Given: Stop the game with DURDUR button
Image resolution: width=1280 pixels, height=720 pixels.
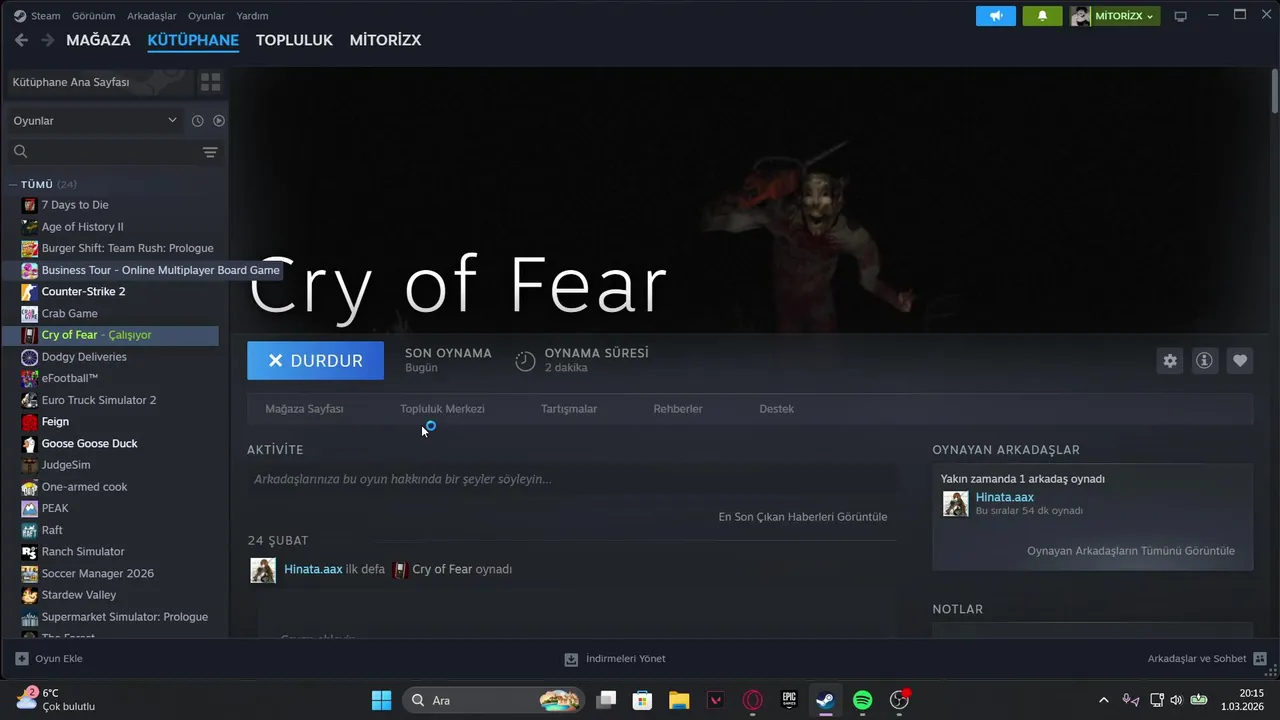Looking at the screenshot, I should coord(315,361).
